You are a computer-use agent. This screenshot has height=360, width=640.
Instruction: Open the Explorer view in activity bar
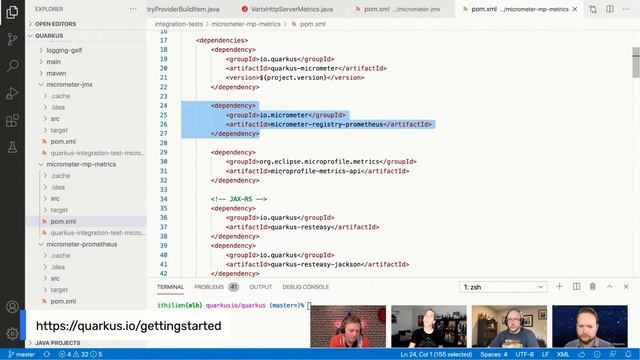point(12,12)
